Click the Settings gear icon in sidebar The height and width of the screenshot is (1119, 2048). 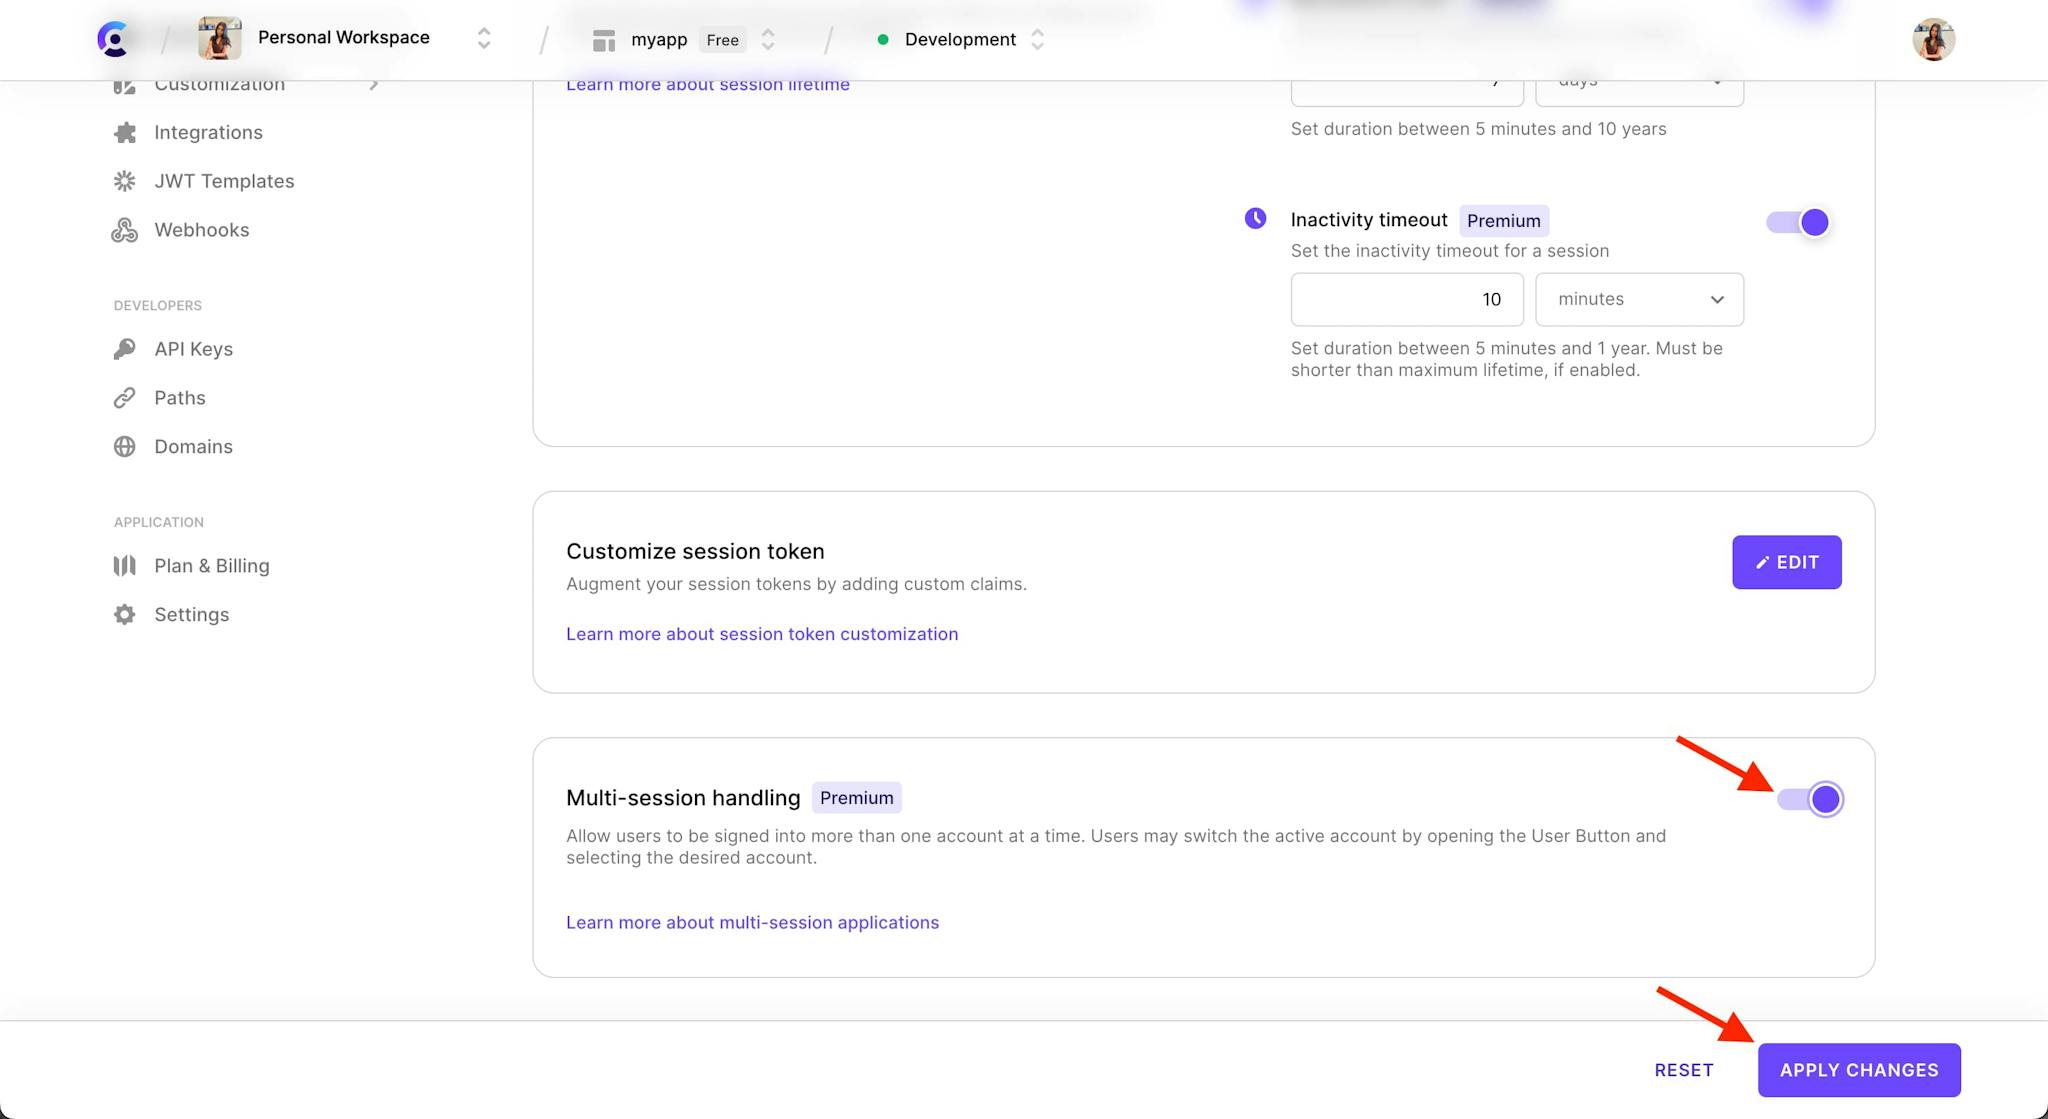pos(125,615)
